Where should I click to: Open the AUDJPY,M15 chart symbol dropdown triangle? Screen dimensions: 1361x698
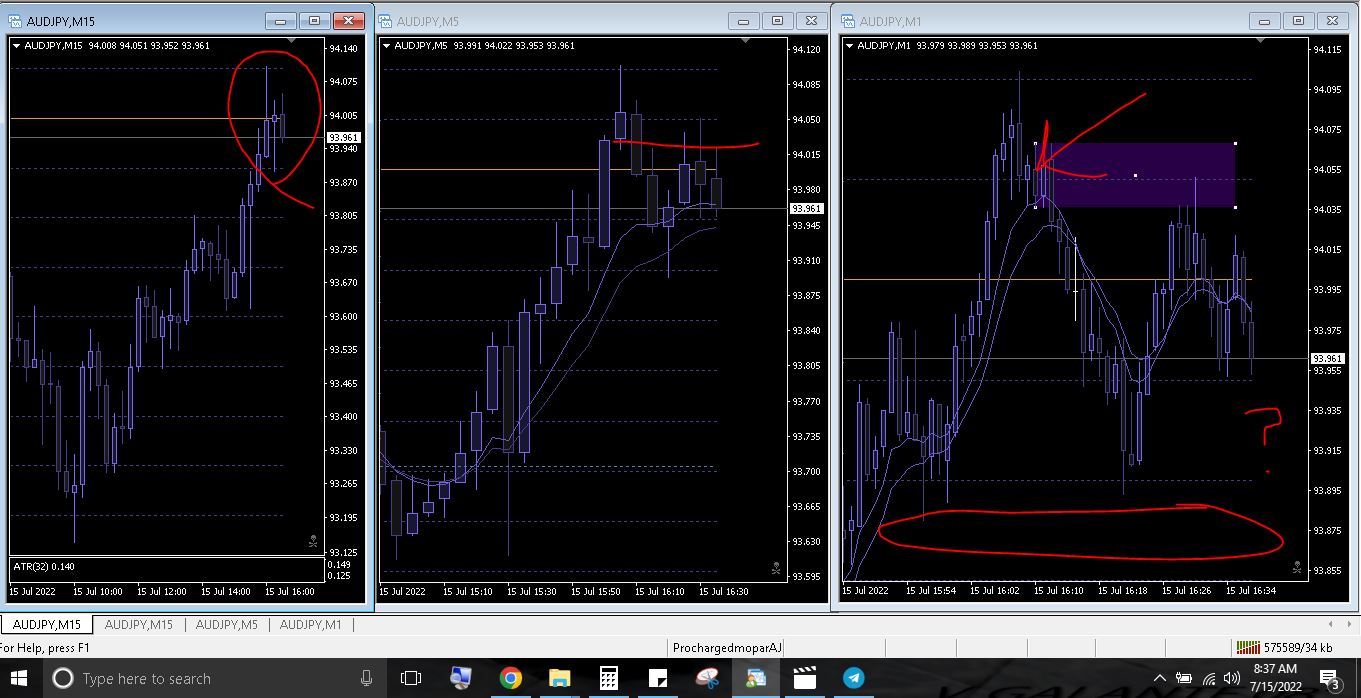coord(16,45)
